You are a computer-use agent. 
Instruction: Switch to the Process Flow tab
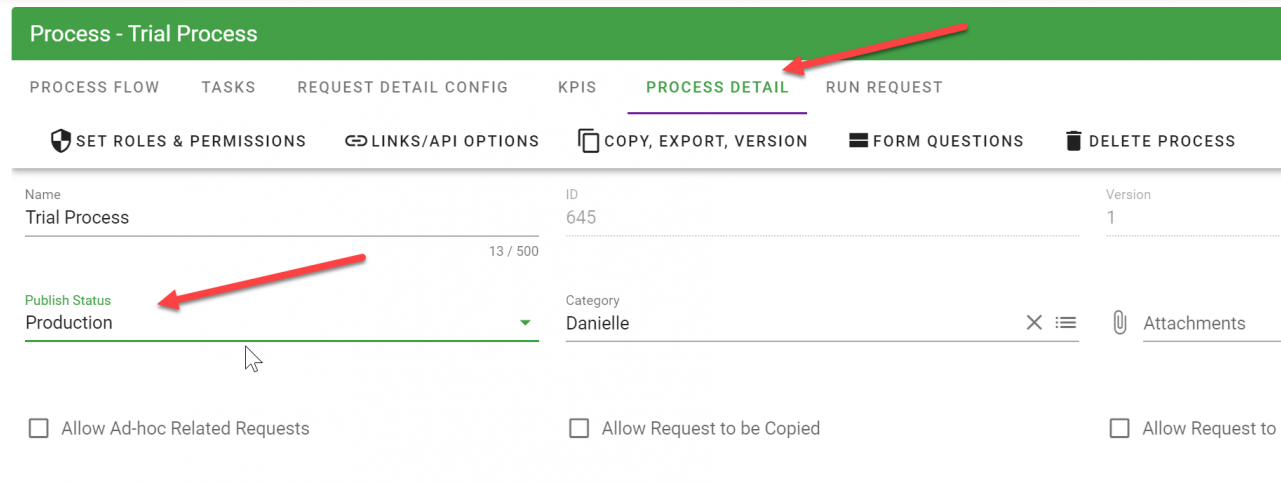[94, 87]
